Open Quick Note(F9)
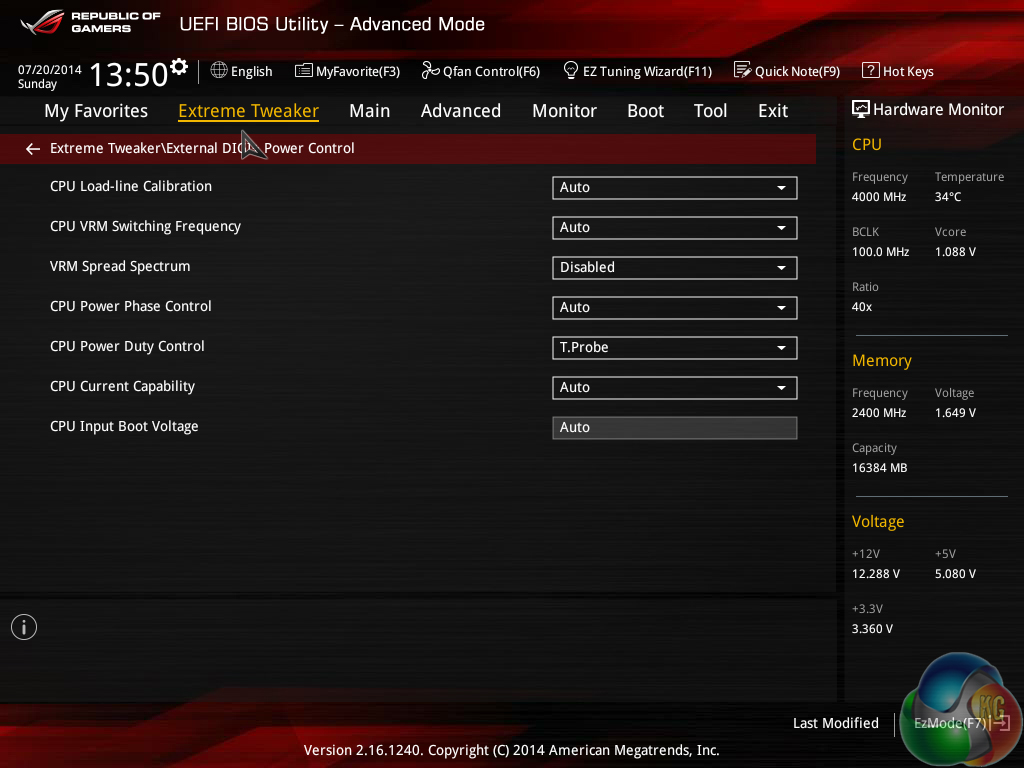Screen dimensions: 1024x768 tap(787, 71)
